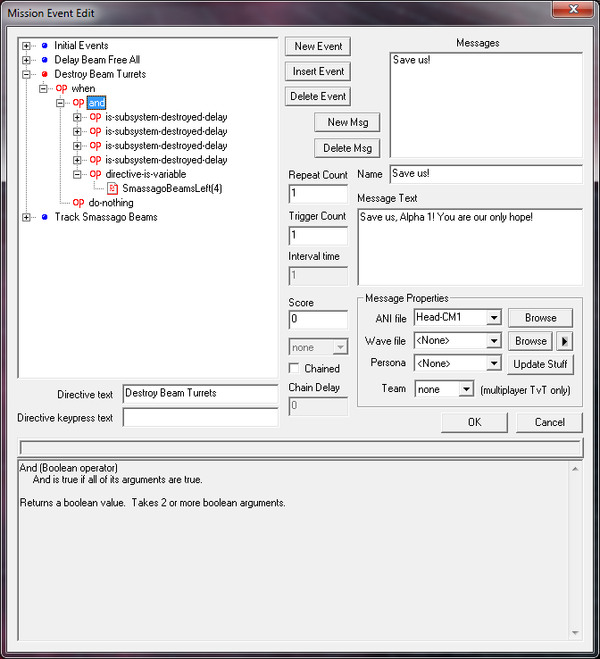The width and height of the screenshot is (600, 659).
Task: Click the op icon beside the when operator
Action: coord(61,88)
